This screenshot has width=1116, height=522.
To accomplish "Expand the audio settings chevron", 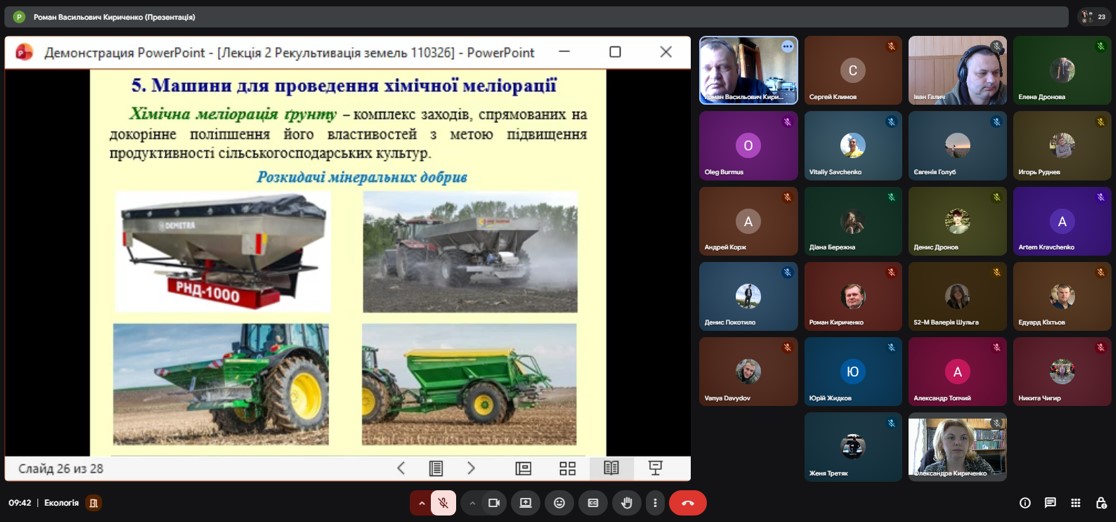I will (x=421, y=503).
